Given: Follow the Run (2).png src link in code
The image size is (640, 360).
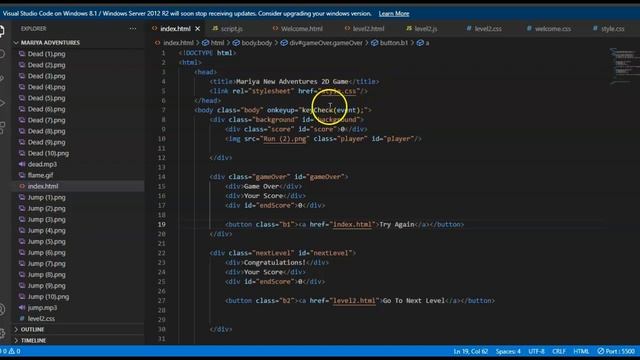Looking at the screenshot, I should click(285, 139).
